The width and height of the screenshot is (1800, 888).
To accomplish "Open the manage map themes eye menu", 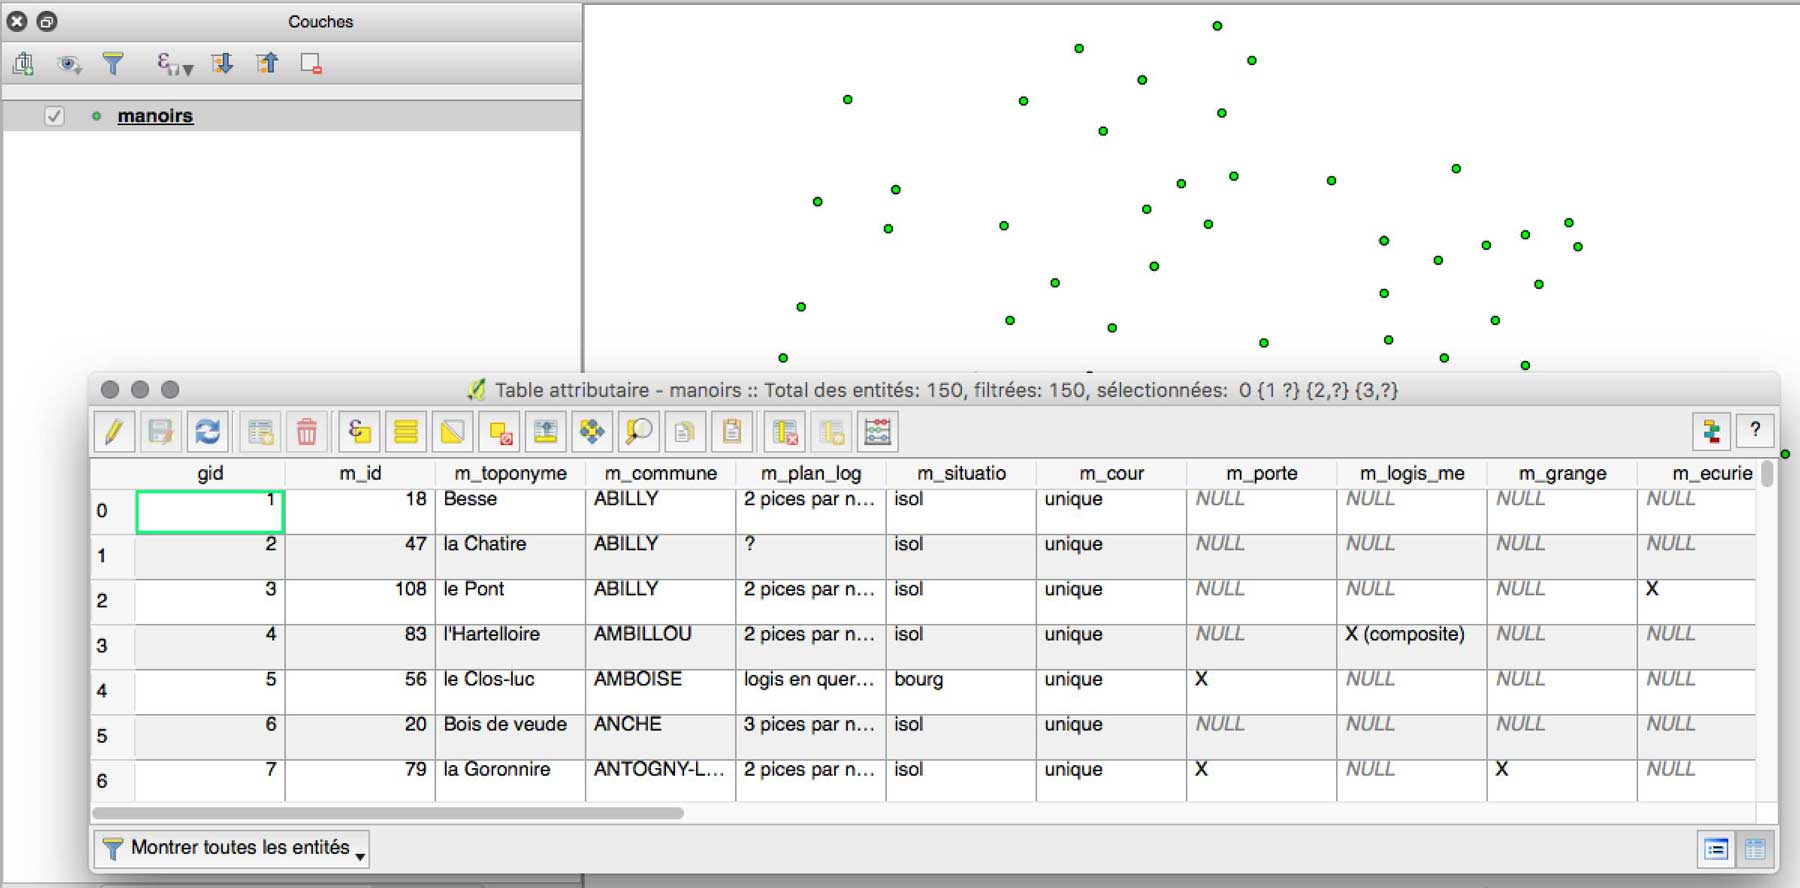I will click(69, 65).
